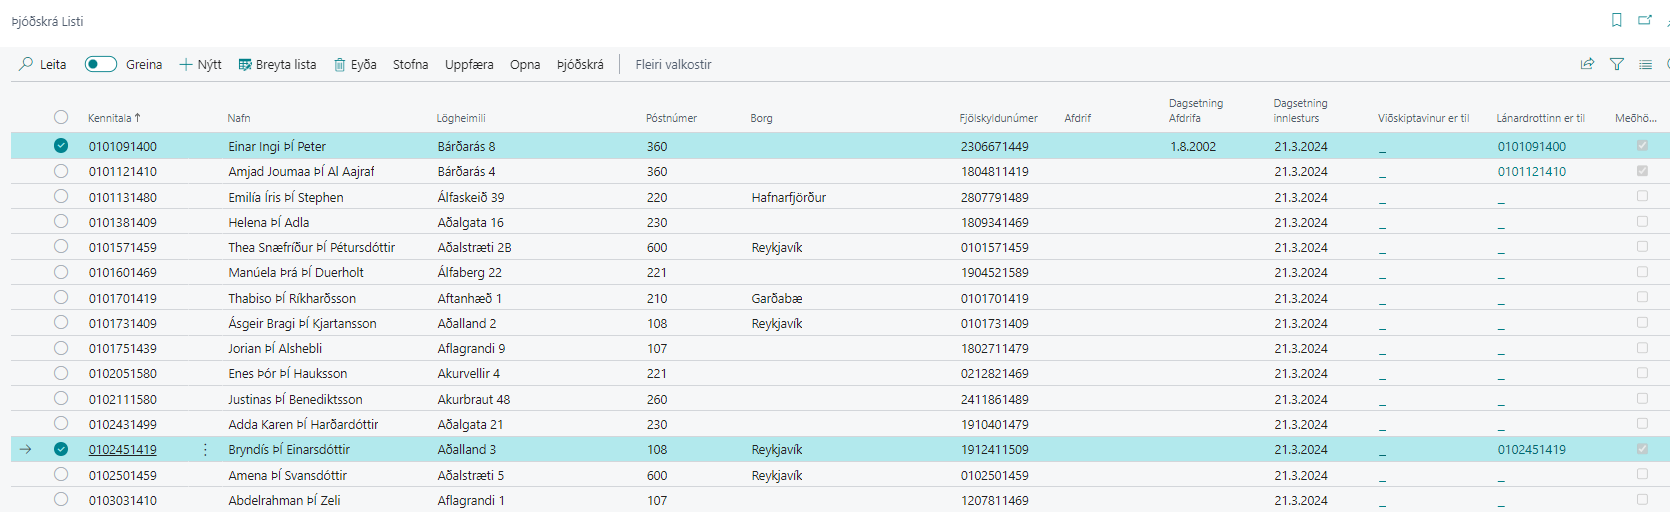The width and height of the screenshot is (1670, 512).
Task: Open kennitala link 0102451419
Action: [122, 450]
